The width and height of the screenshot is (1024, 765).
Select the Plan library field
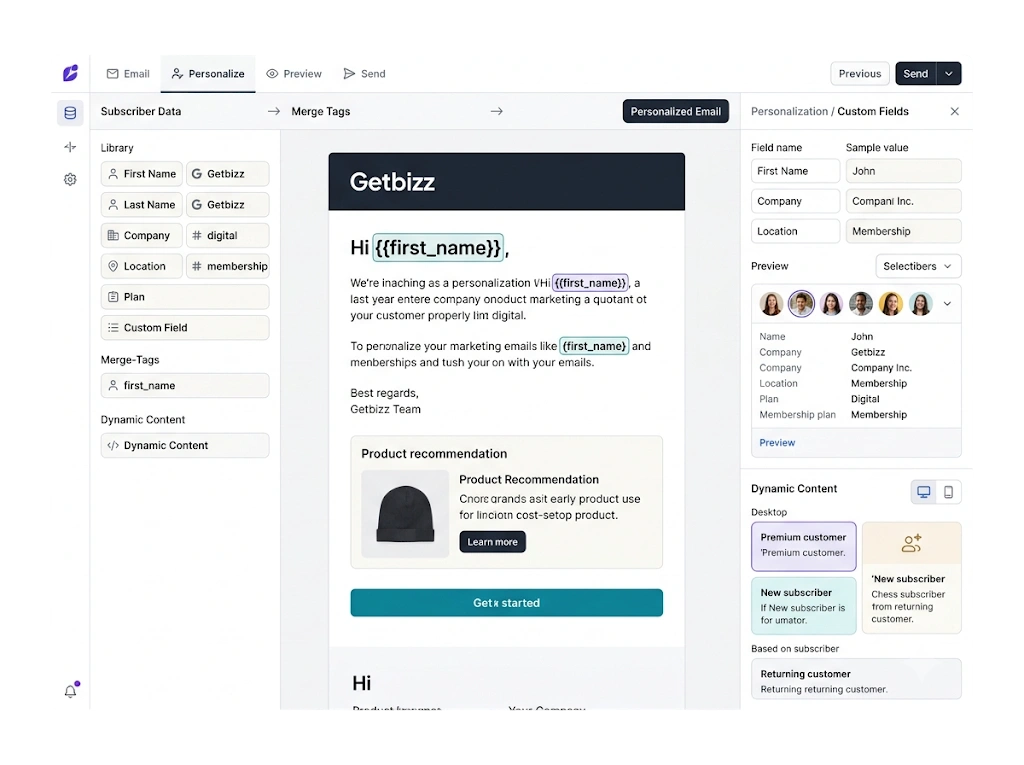[x=185, y=297]
